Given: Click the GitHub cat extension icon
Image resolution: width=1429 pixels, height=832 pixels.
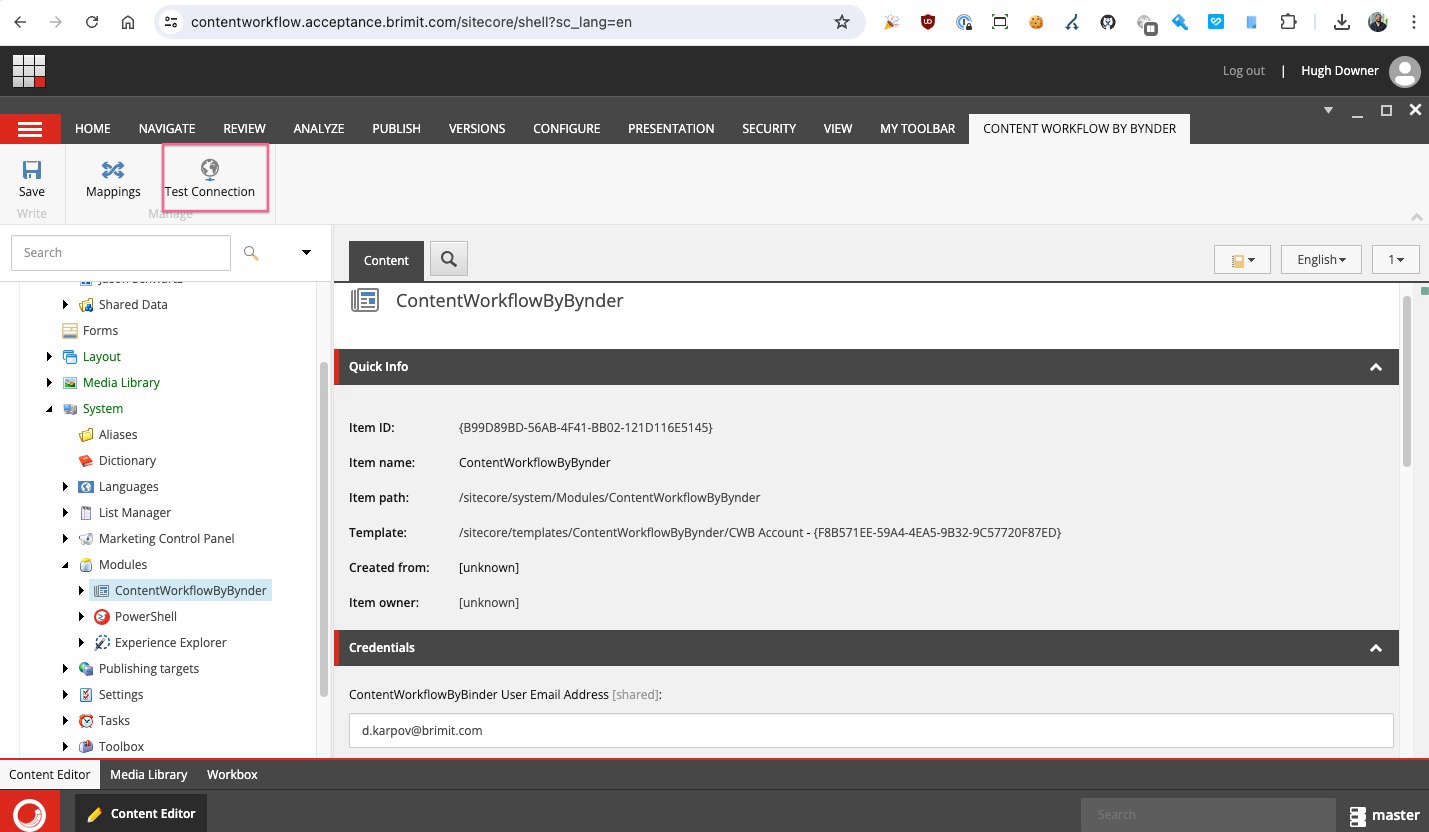Looking at the screenshot, I should pos(1108,22).
